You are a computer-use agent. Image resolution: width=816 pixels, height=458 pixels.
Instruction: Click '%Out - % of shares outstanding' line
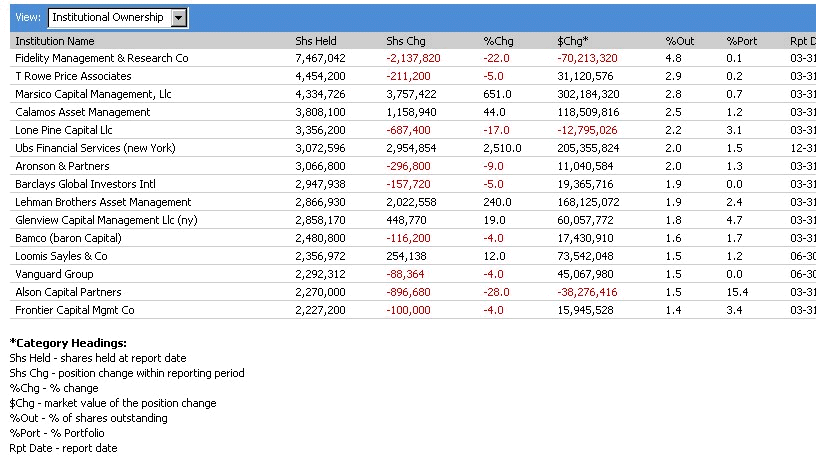[88, 418]
